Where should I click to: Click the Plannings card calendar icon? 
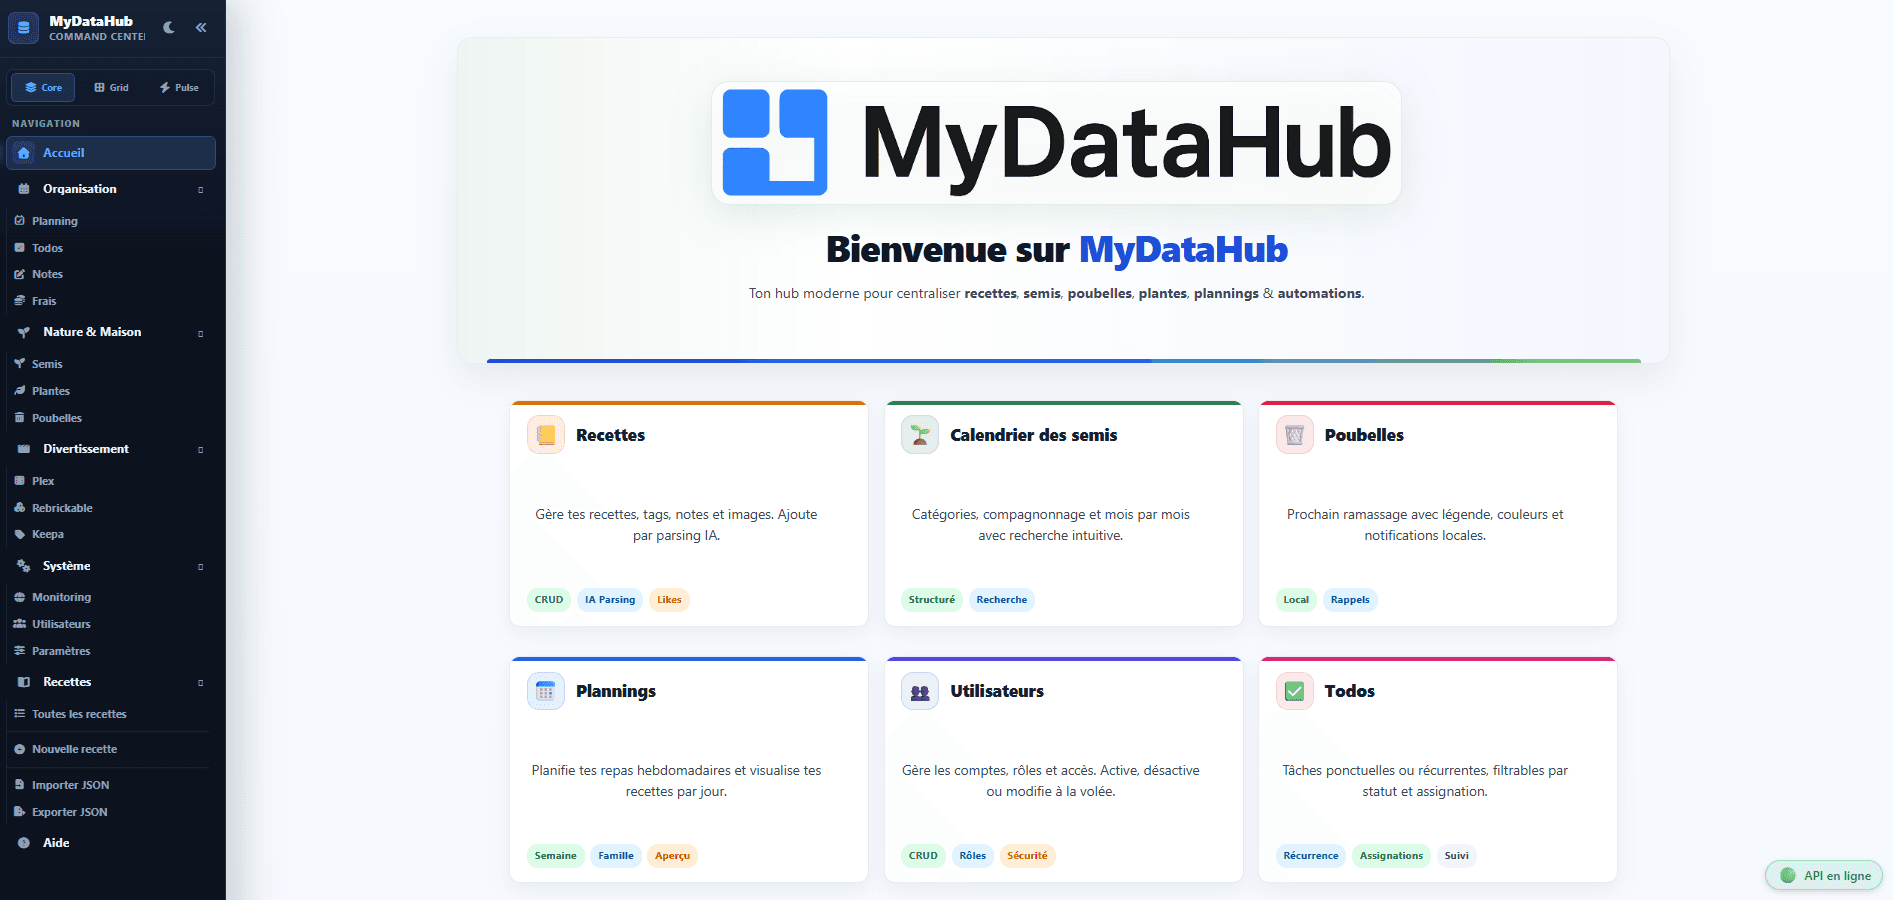(x=546, y=691)
